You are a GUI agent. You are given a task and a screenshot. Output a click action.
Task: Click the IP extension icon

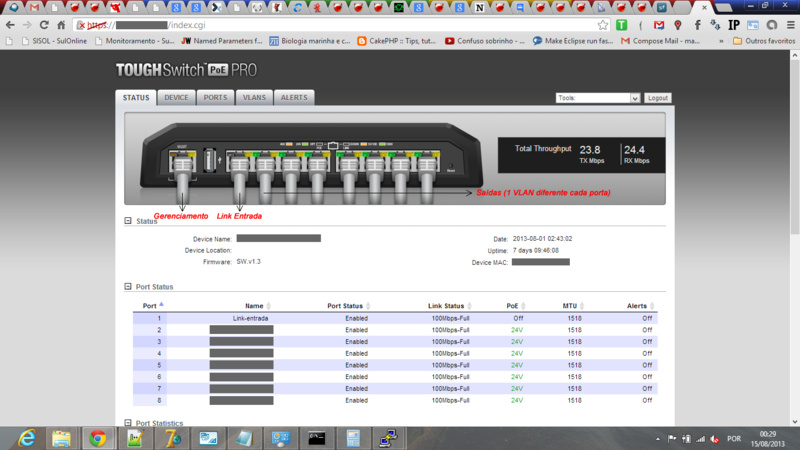[x=734, y=25]
